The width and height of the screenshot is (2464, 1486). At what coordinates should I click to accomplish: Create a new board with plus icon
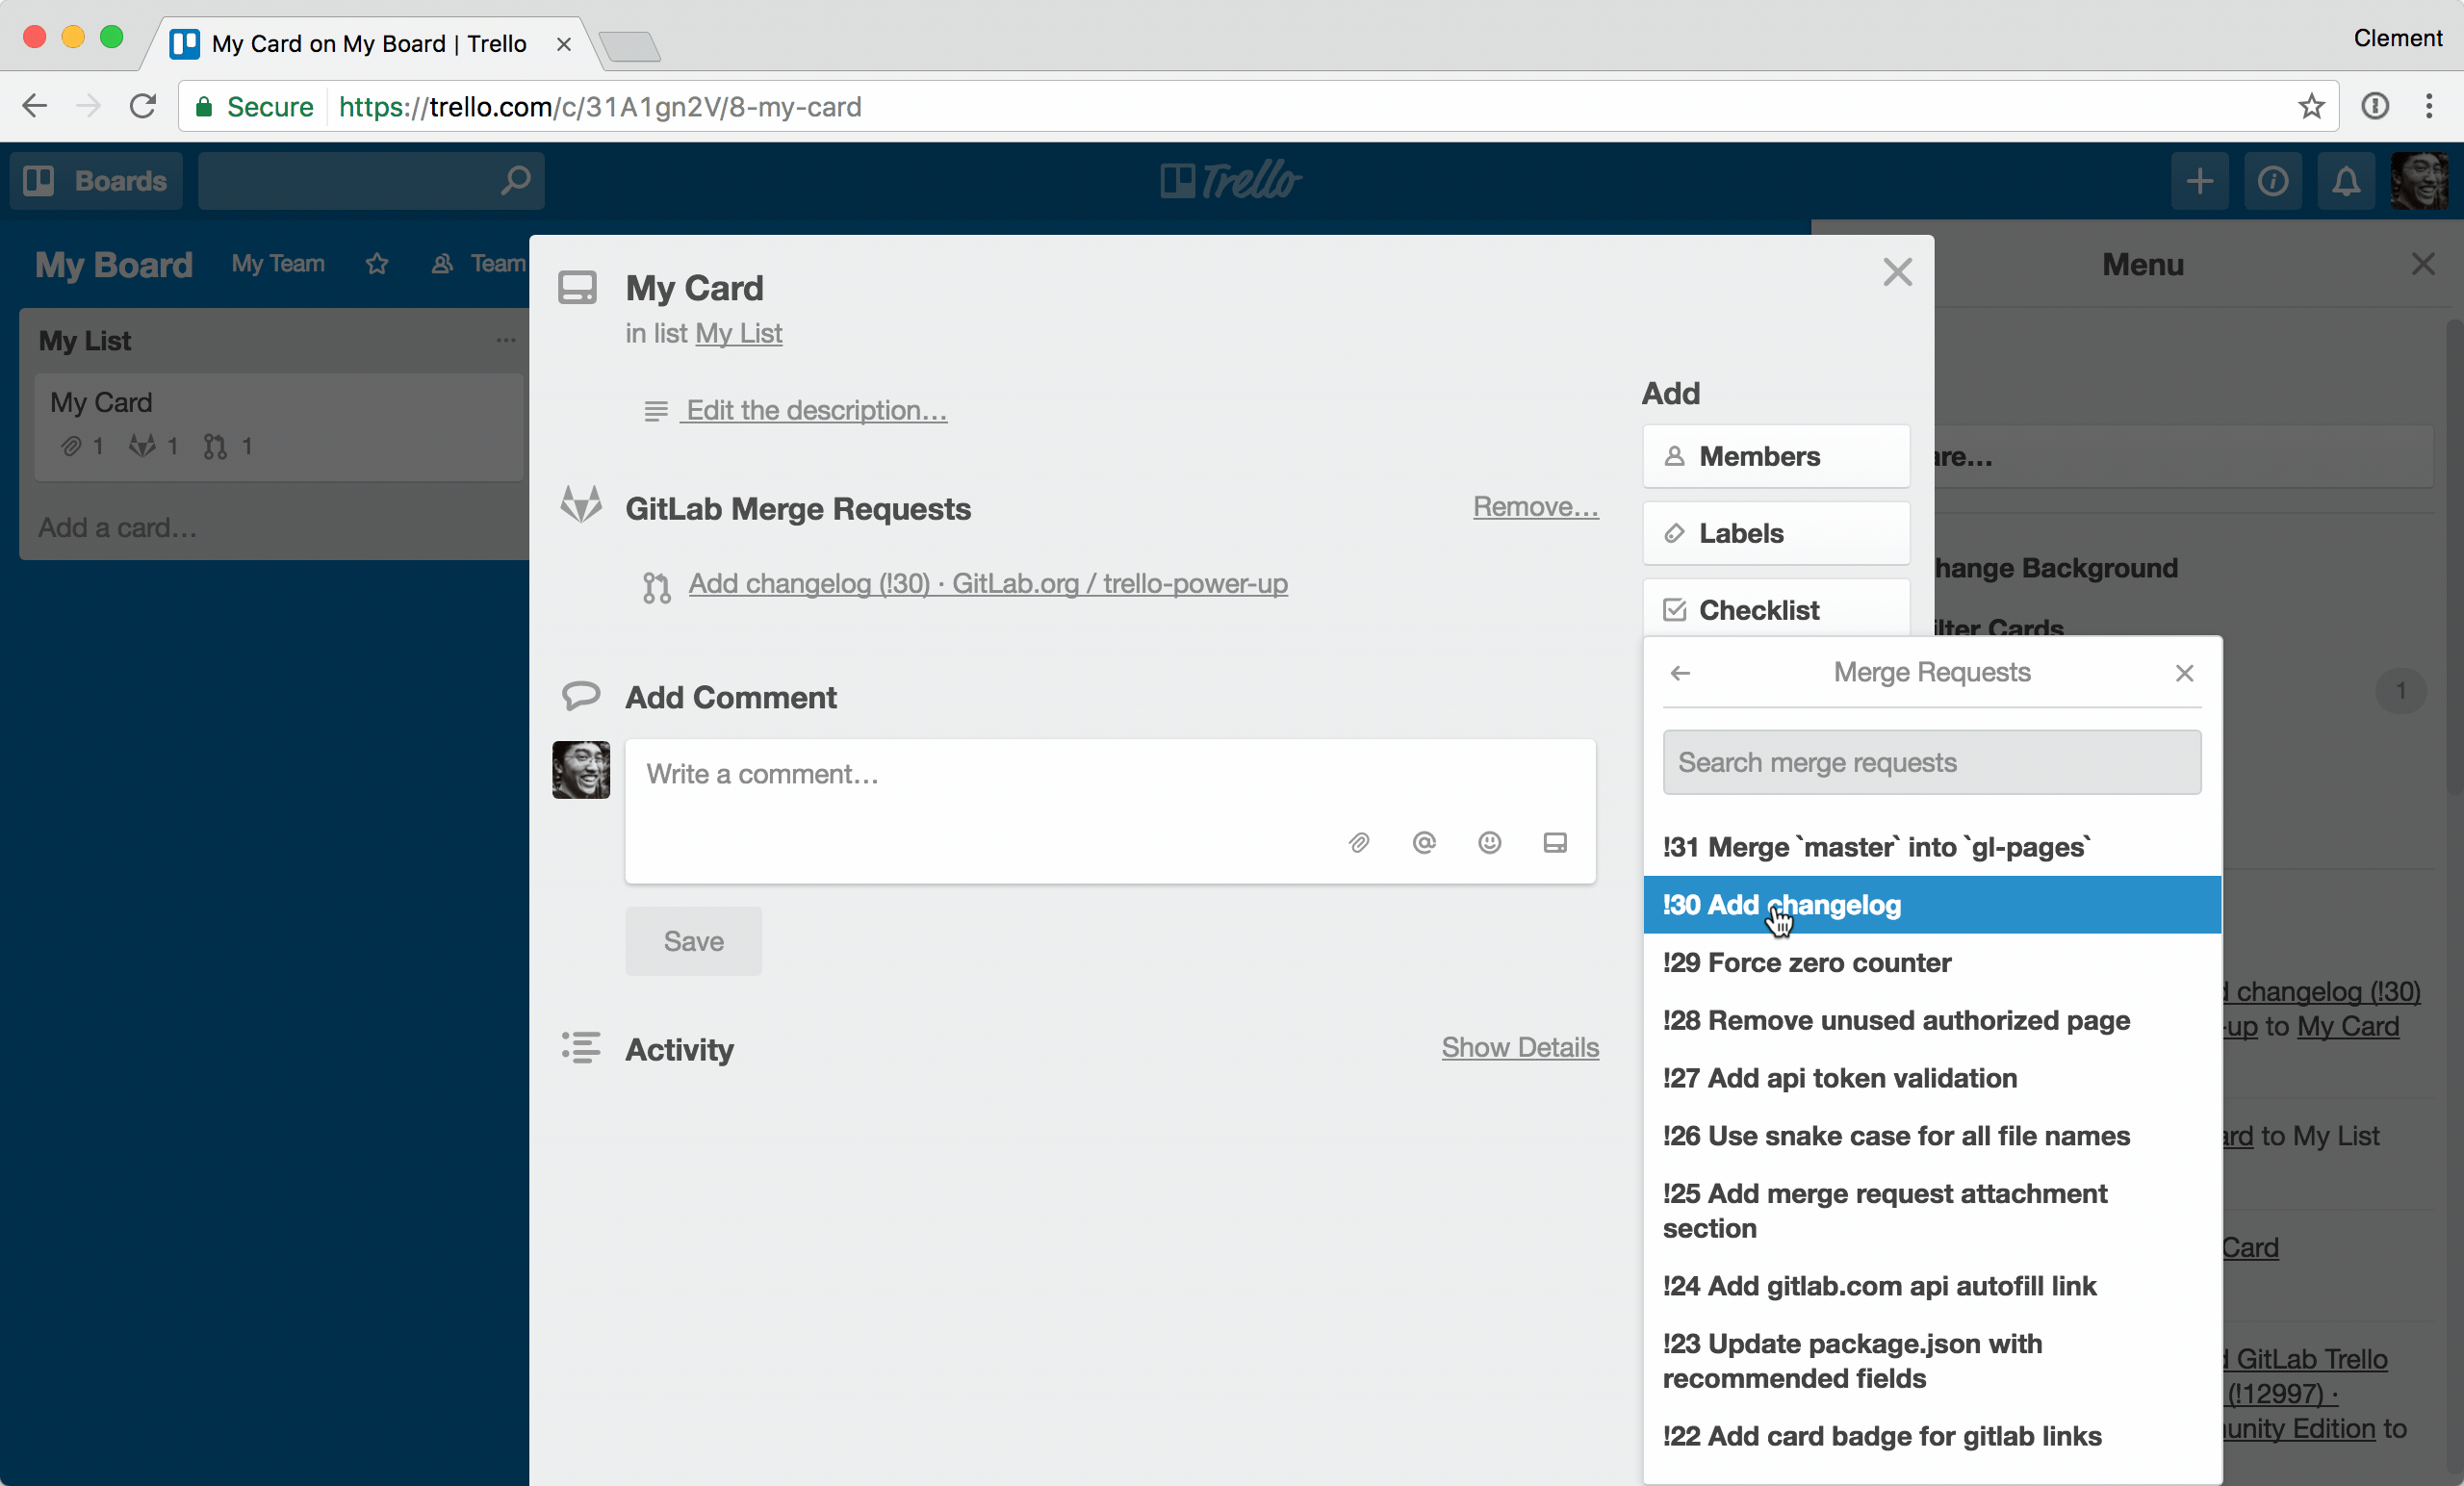click(x=2200, y=181)
